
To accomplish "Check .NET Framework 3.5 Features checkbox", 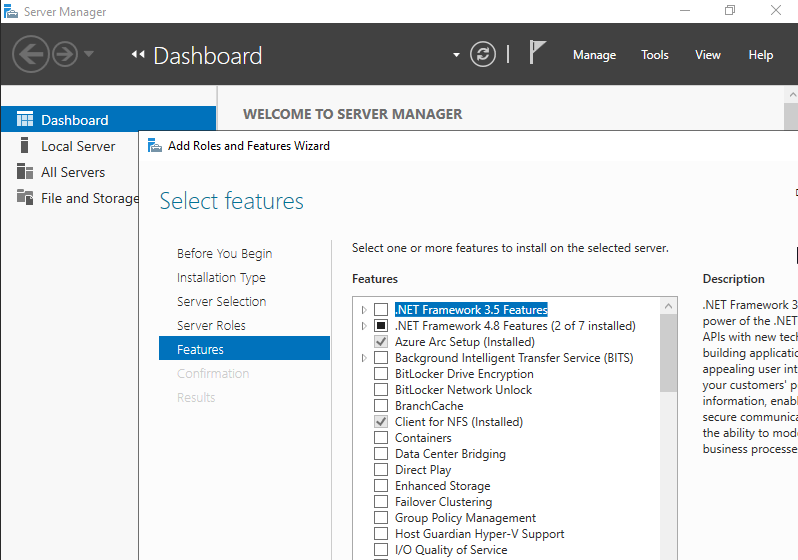I will point(381,310).
